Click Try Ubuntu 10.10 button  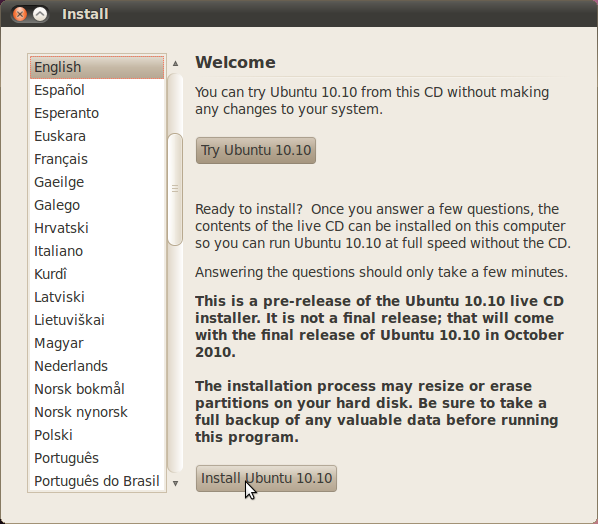point(256,150)
